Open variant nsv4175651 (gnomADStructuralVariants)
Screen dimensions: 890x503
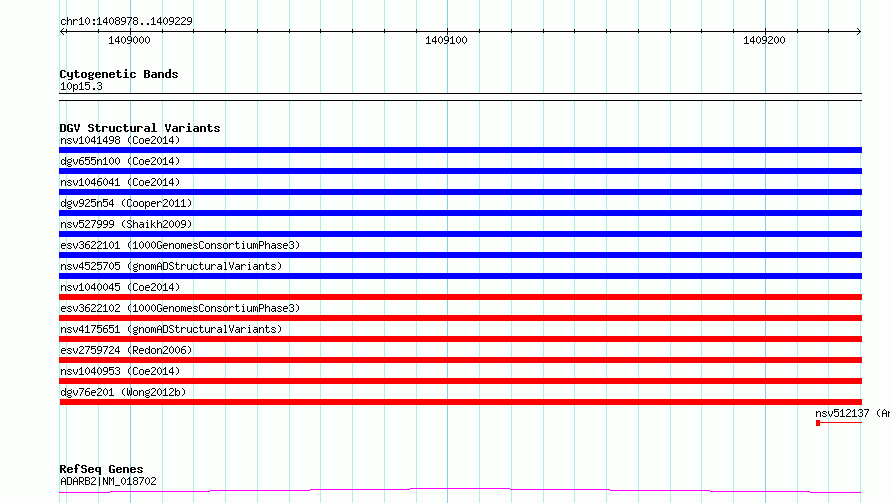point(171,329)
